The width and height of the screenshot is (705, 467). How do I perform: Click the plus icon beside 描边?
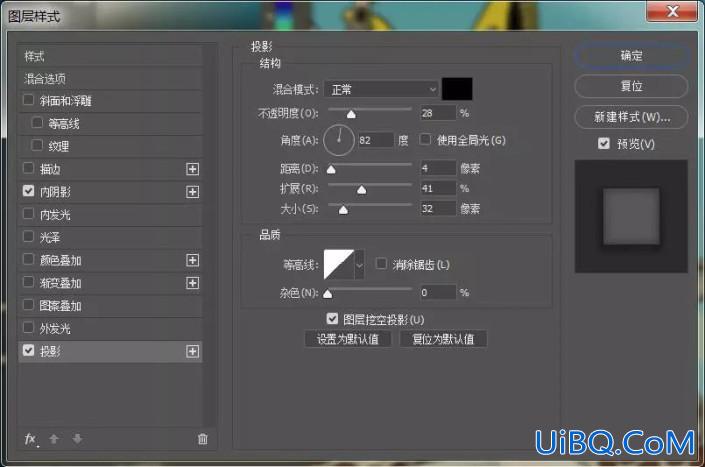point(192,169)
